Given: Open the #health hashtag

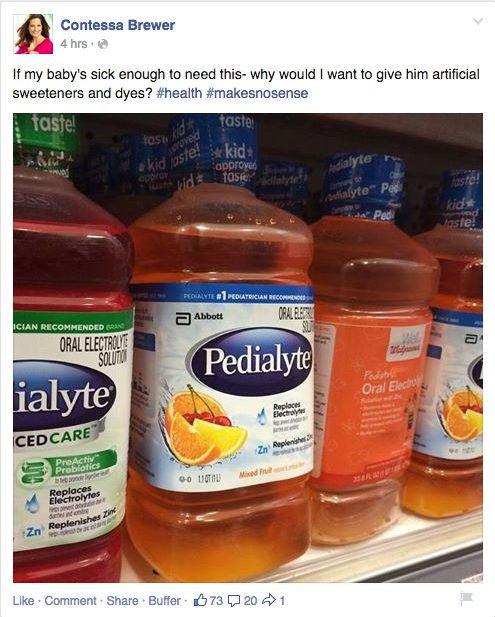Looking at the screenshot, I should coord(179,93).
